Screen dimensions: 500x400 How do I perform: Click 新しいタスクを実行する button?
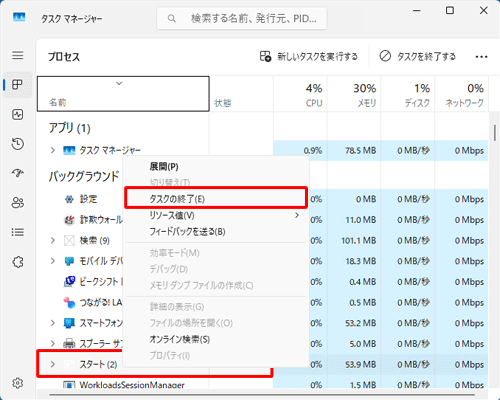click(308, 56)
